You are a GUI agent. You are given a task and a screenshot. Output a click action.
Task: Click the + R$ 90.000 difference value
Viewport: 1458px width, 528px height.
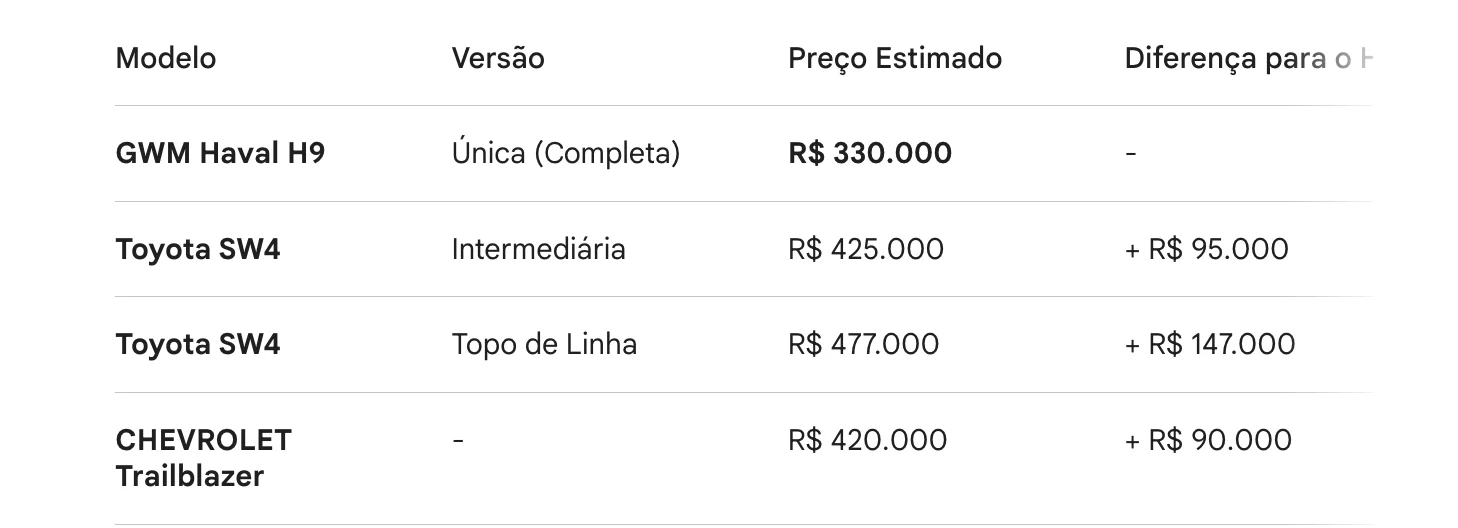[1208, 440]
